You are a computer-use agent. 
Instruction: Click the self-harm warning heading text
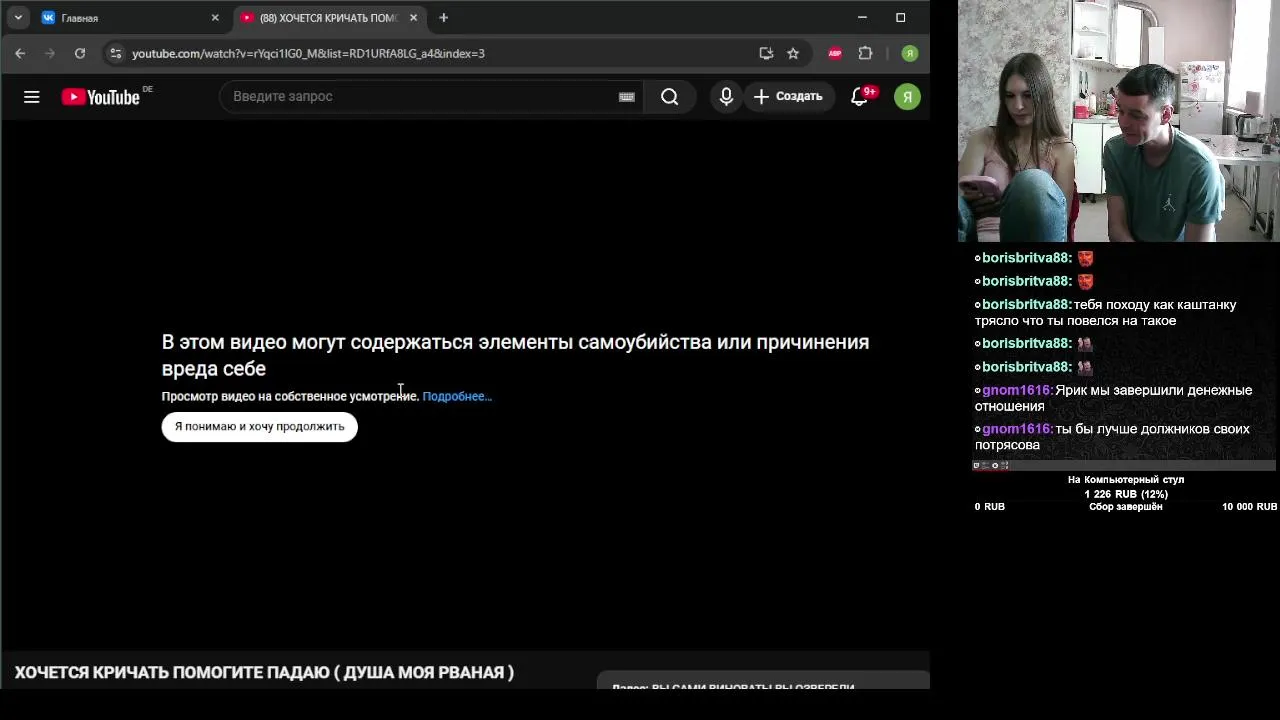click(x=515, y=355)
